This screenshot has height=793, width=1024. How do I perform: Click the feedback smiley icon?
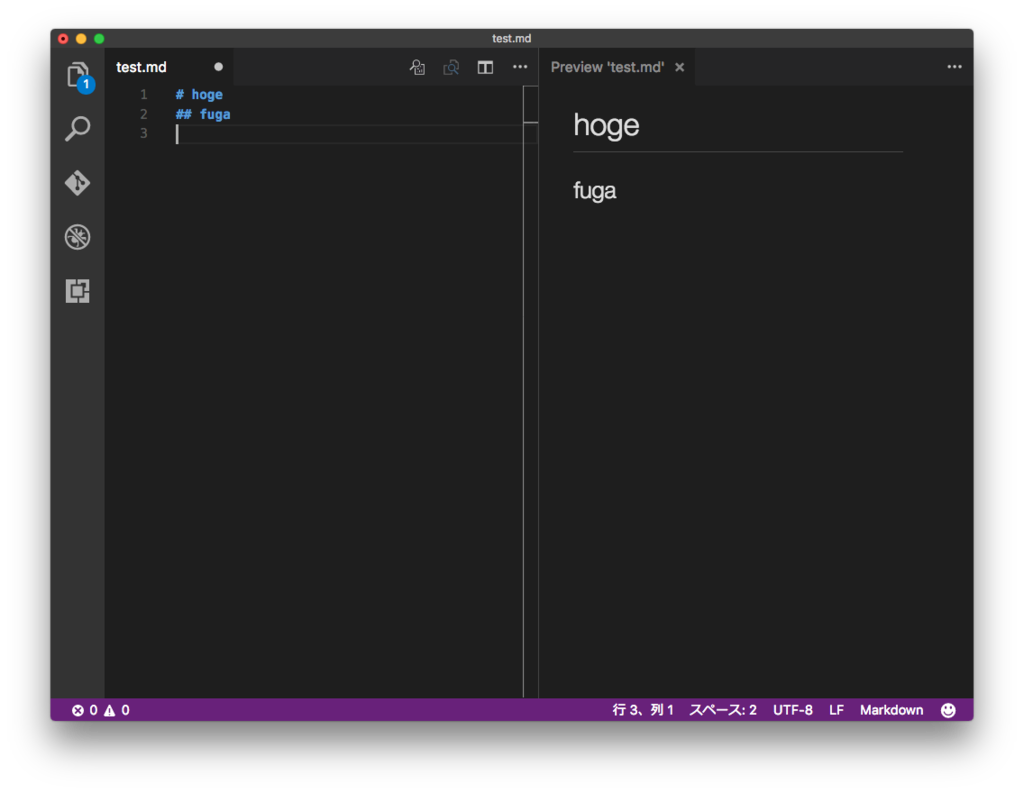(x=948, y=710)
